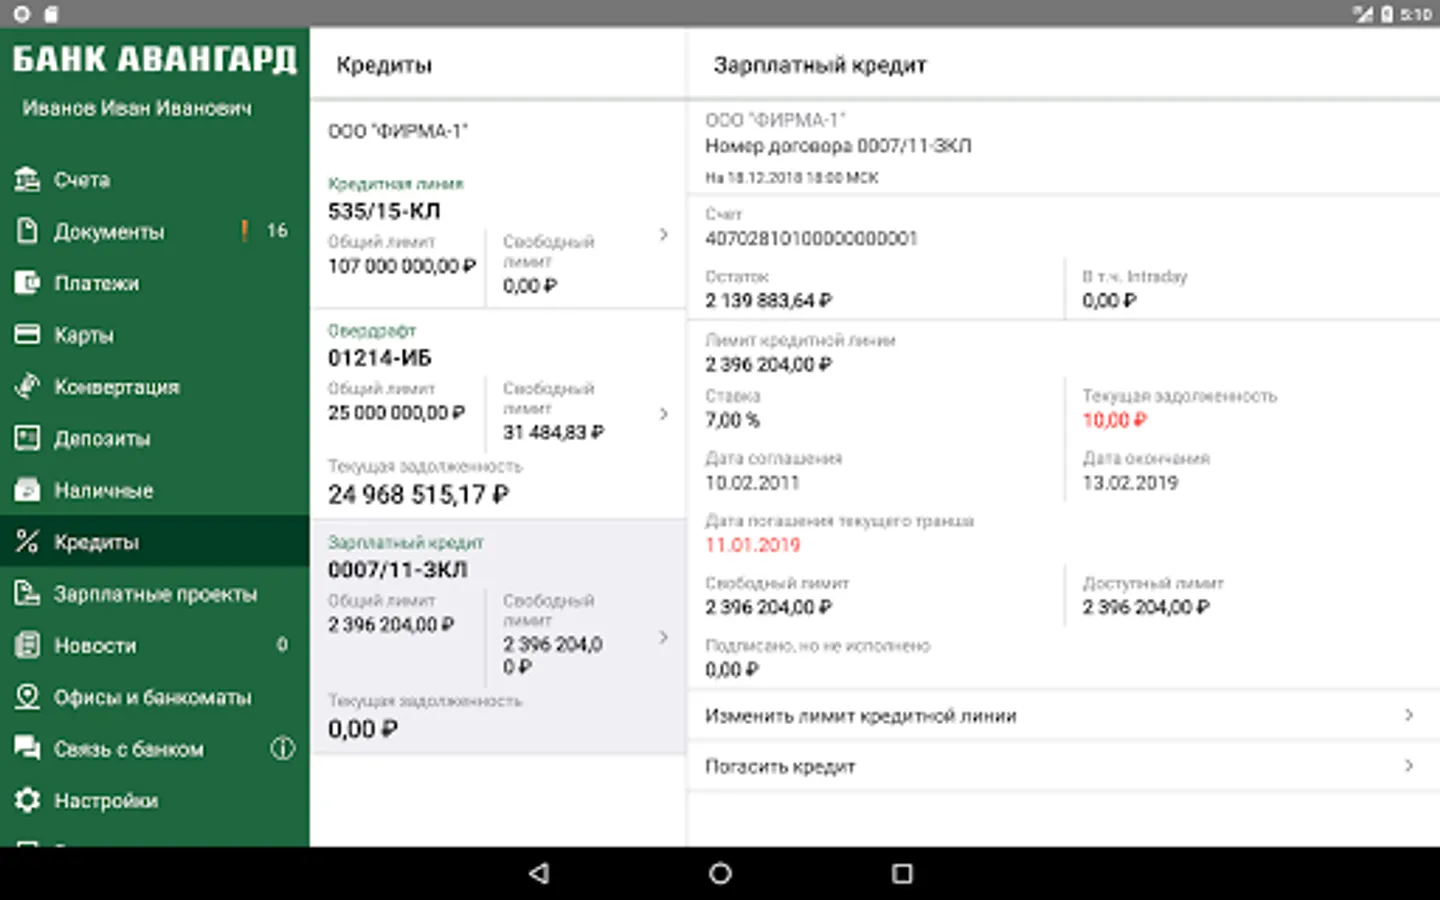The image size is (1440, 900).
Task: Tap Погасить кредит
Action: point(1064,766)
